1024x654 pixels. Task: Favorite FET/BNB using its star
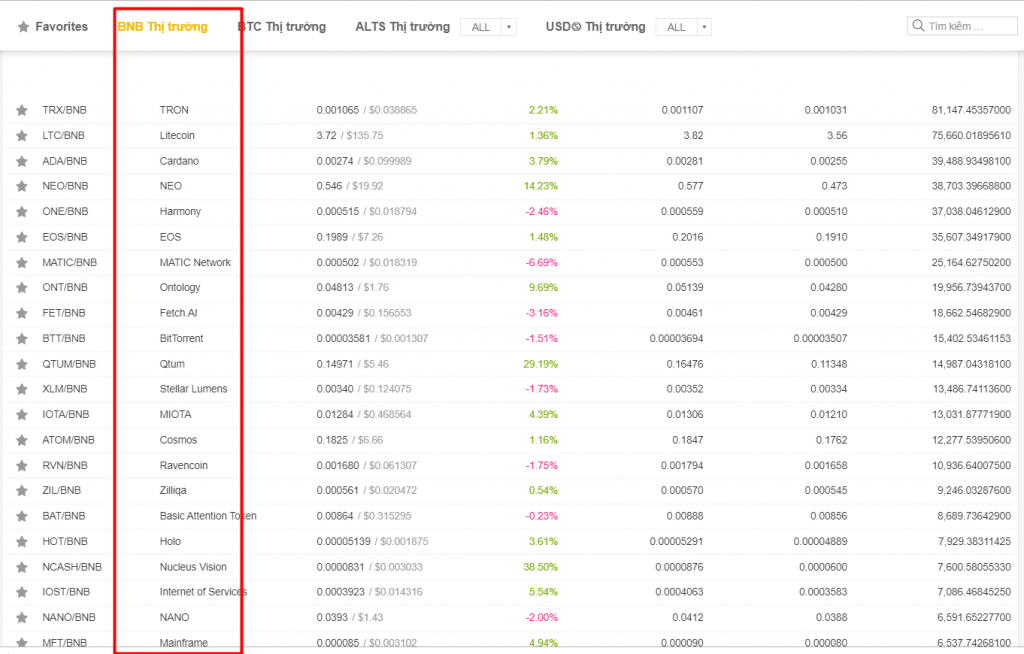point(22,313)
